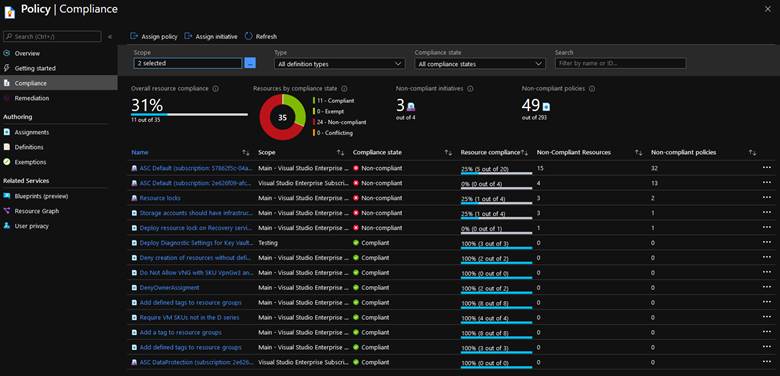Screen dimensions: 780x376
Task: Open ellipsis menu for Resource locks row
Action: coord(767,197)
